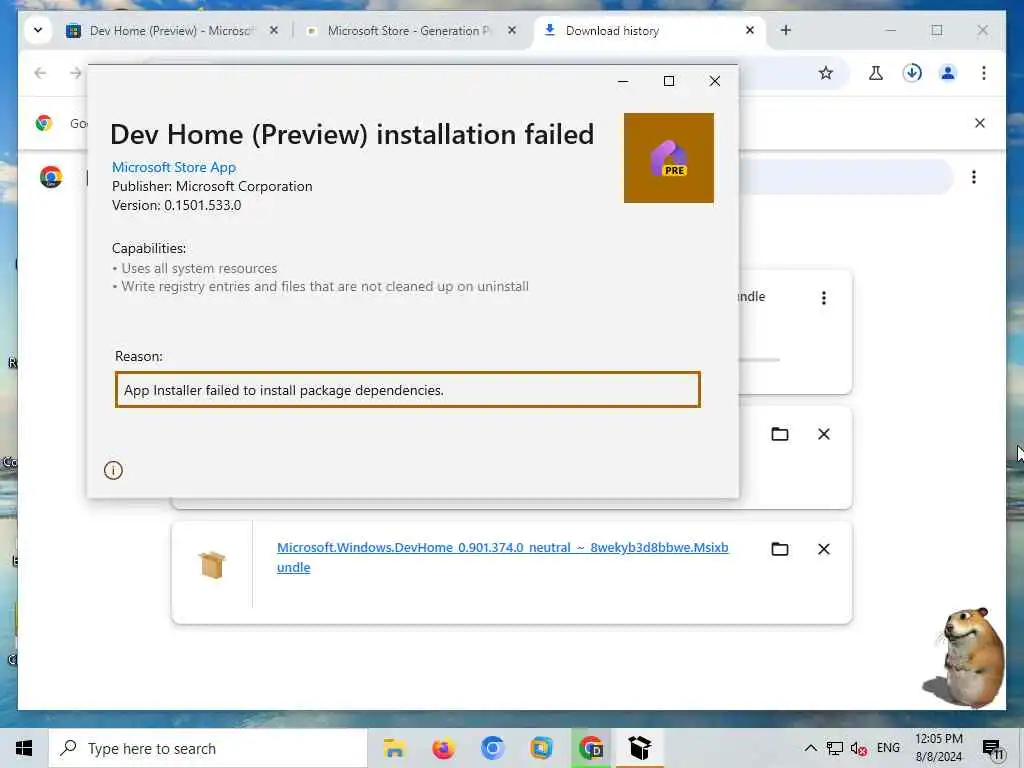Close the Download history tab
Image resolution: width=1024 pixels, height=768 pixels.
click(x=750, y=30)
